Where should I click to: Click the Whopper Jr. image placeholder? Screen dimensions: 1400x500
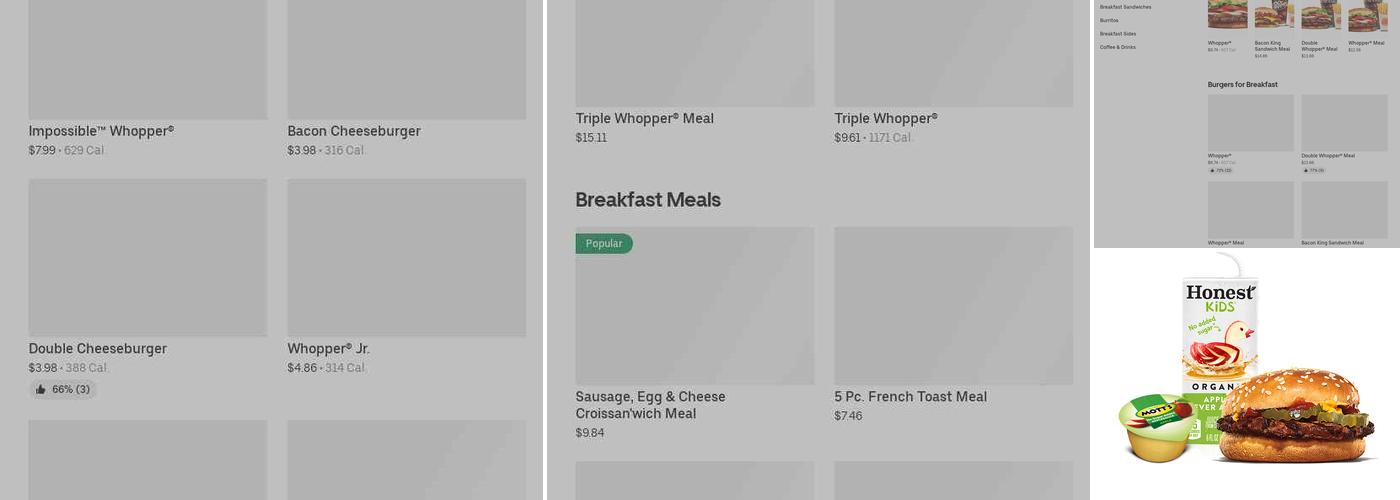[406, 257]
